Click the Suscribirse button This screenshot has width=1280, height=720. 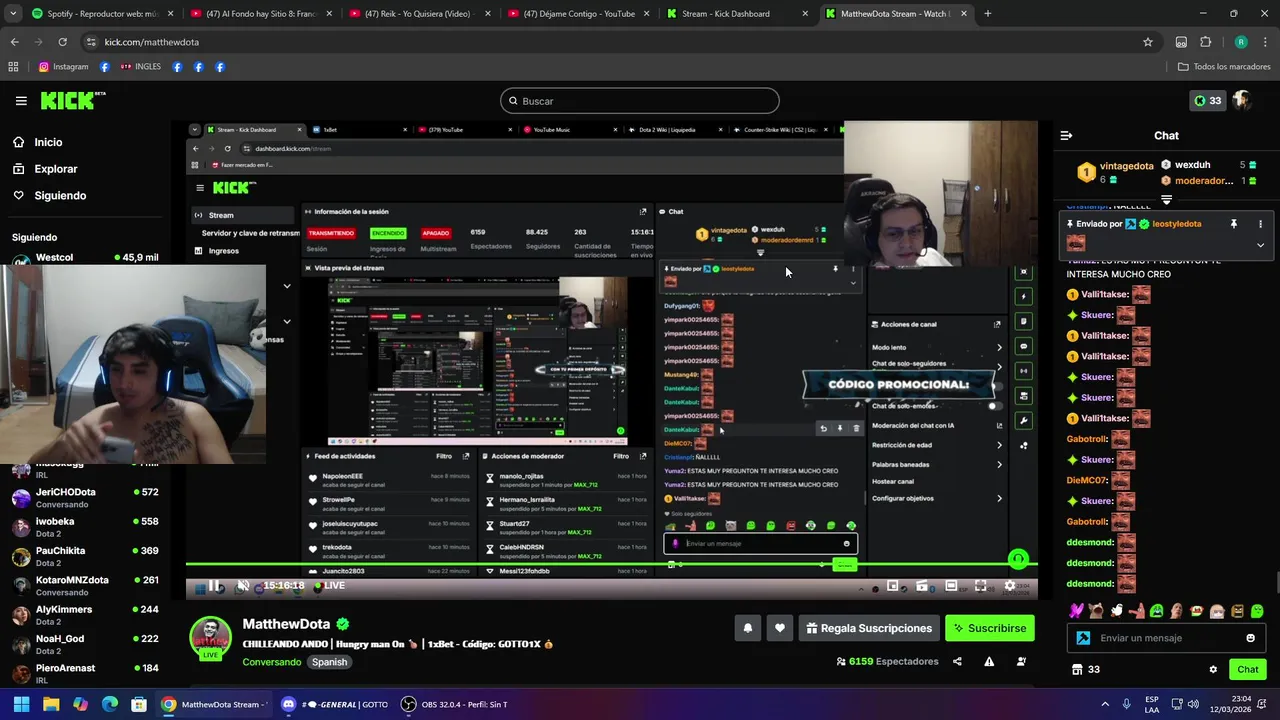pyautogui.click(x=990, y=628)
